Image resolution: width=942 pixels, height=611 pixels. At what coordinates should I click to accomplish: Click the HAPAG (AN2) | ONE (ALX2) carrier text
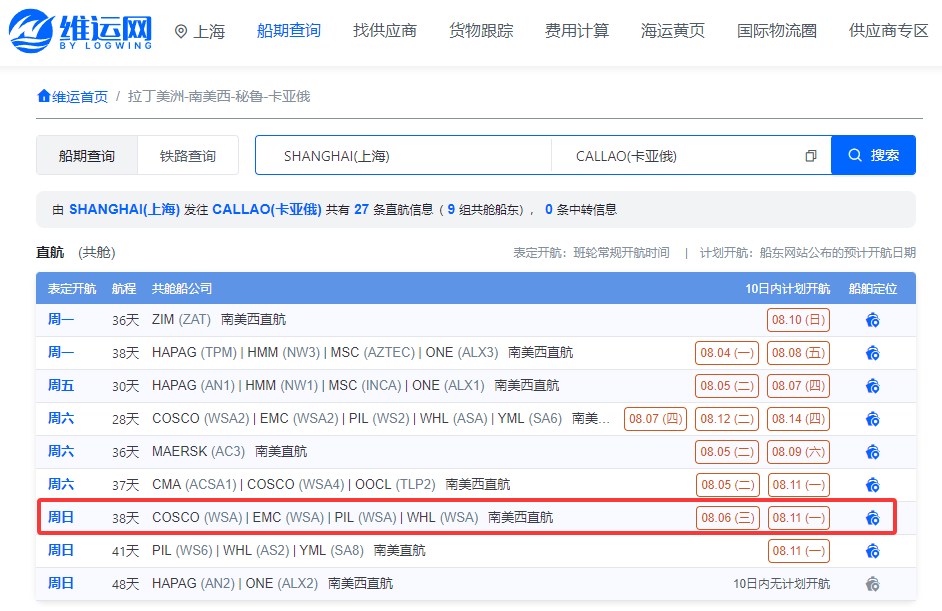point(235,583)
